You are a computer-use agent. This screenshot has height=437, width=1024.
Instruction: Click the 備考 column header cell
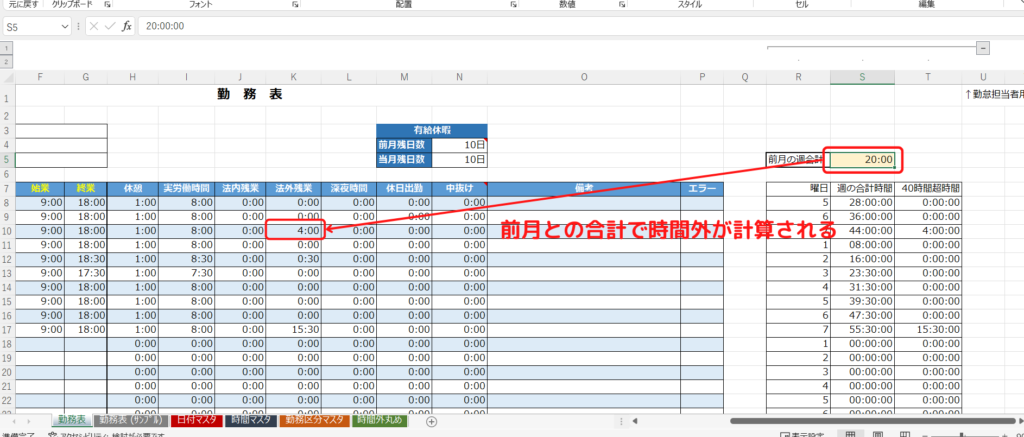pyautogui.click(x=584, y=188)
